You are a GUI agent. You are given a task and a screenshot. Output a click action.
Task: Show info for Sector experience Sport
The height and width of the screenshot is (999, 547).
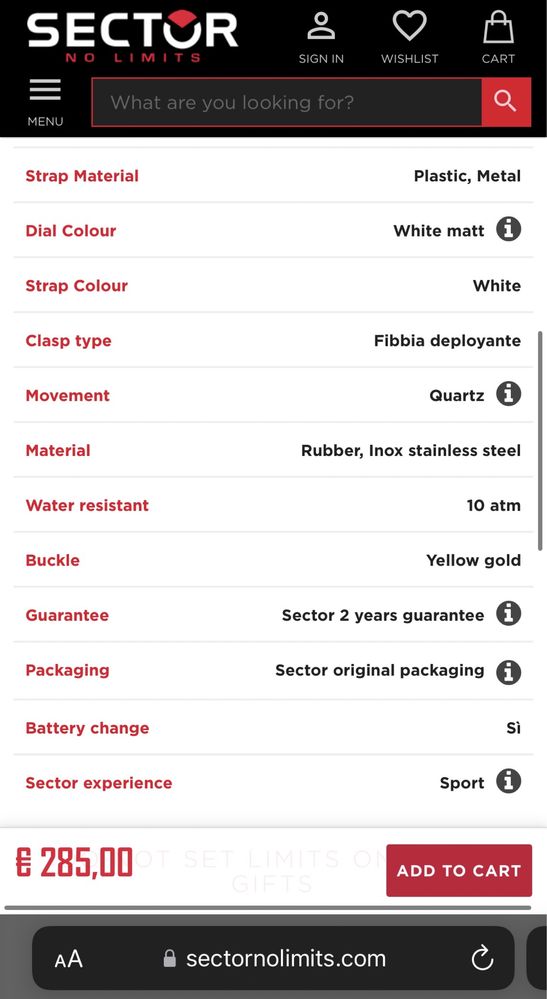point(508,781)
